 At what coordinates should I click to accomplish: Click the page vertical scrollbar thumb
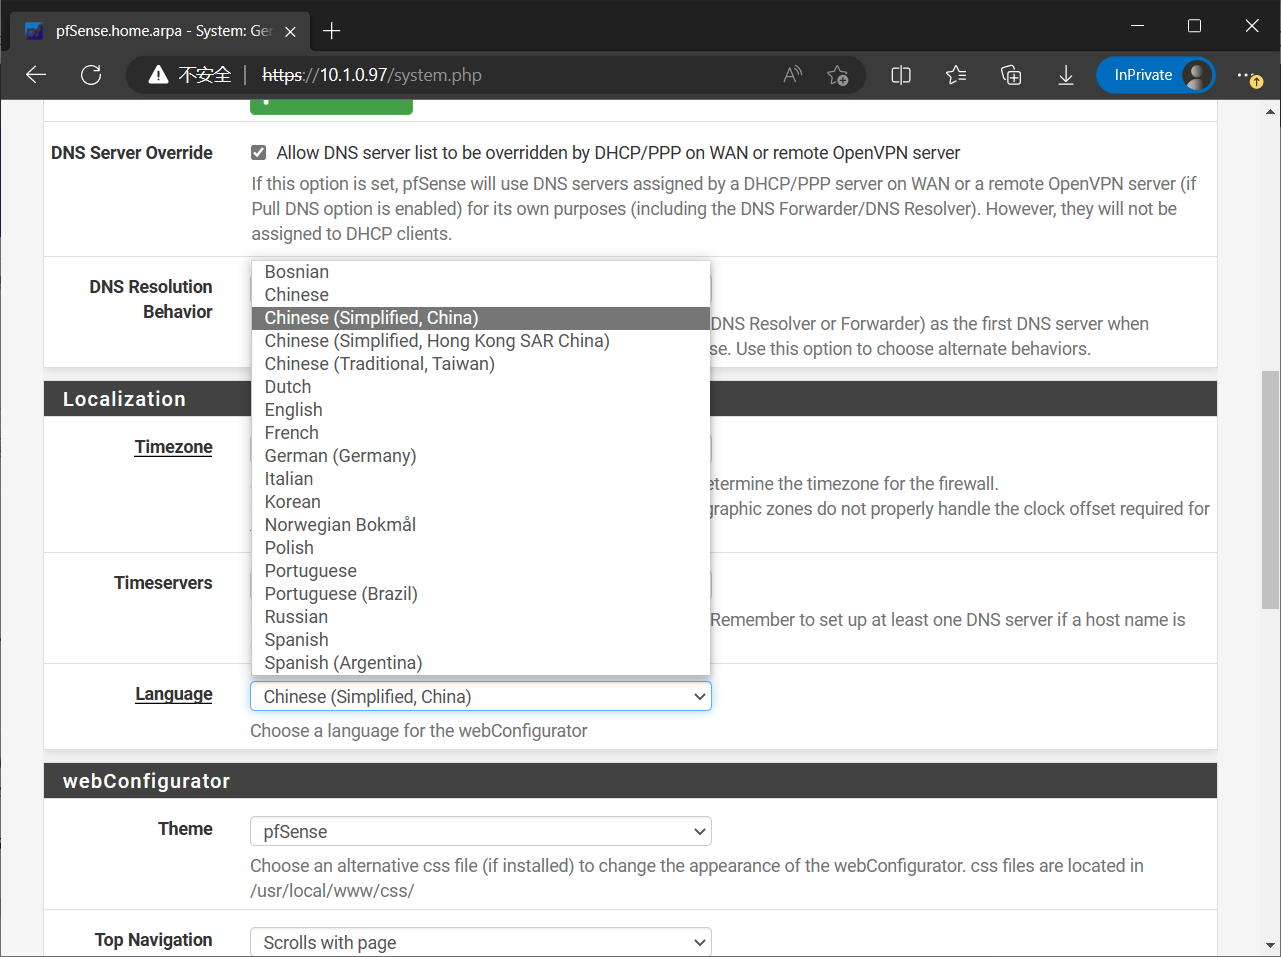click(x=1270, y=489)
